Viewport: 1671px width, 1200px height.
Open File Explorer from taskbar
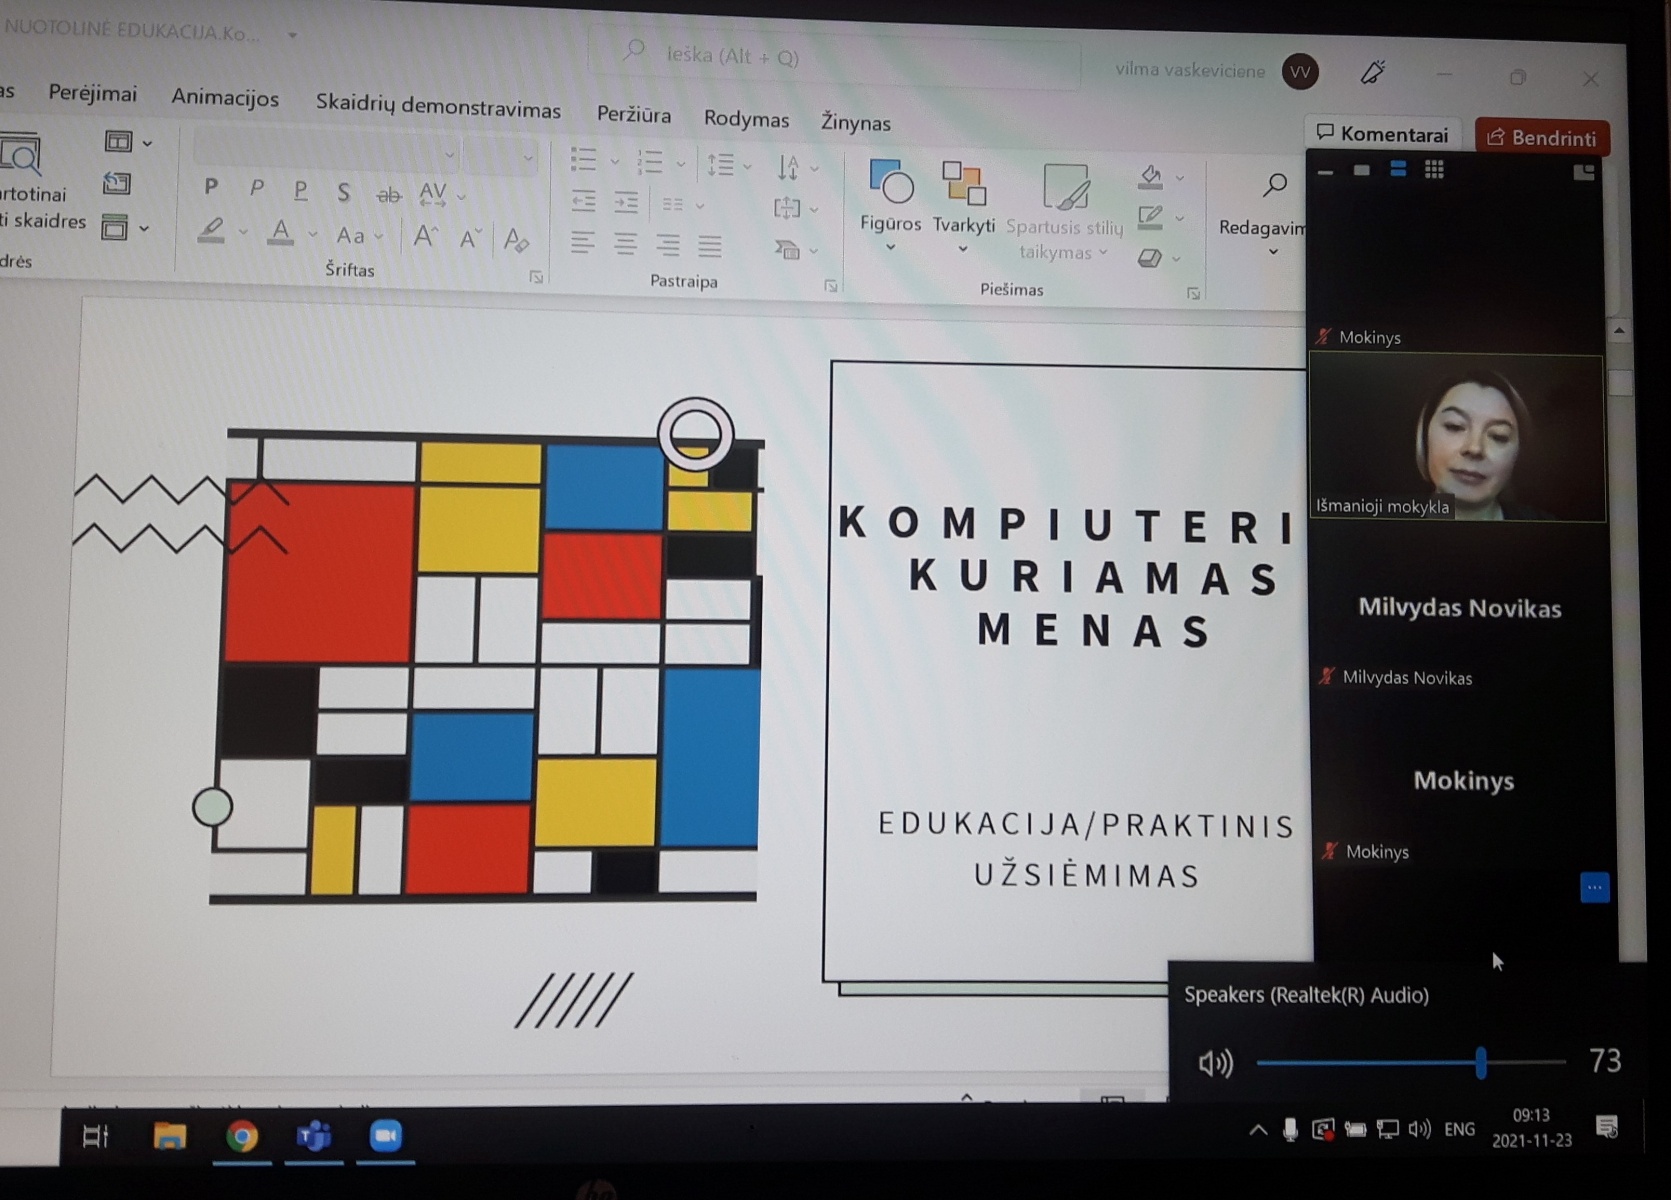point(169,1136)
